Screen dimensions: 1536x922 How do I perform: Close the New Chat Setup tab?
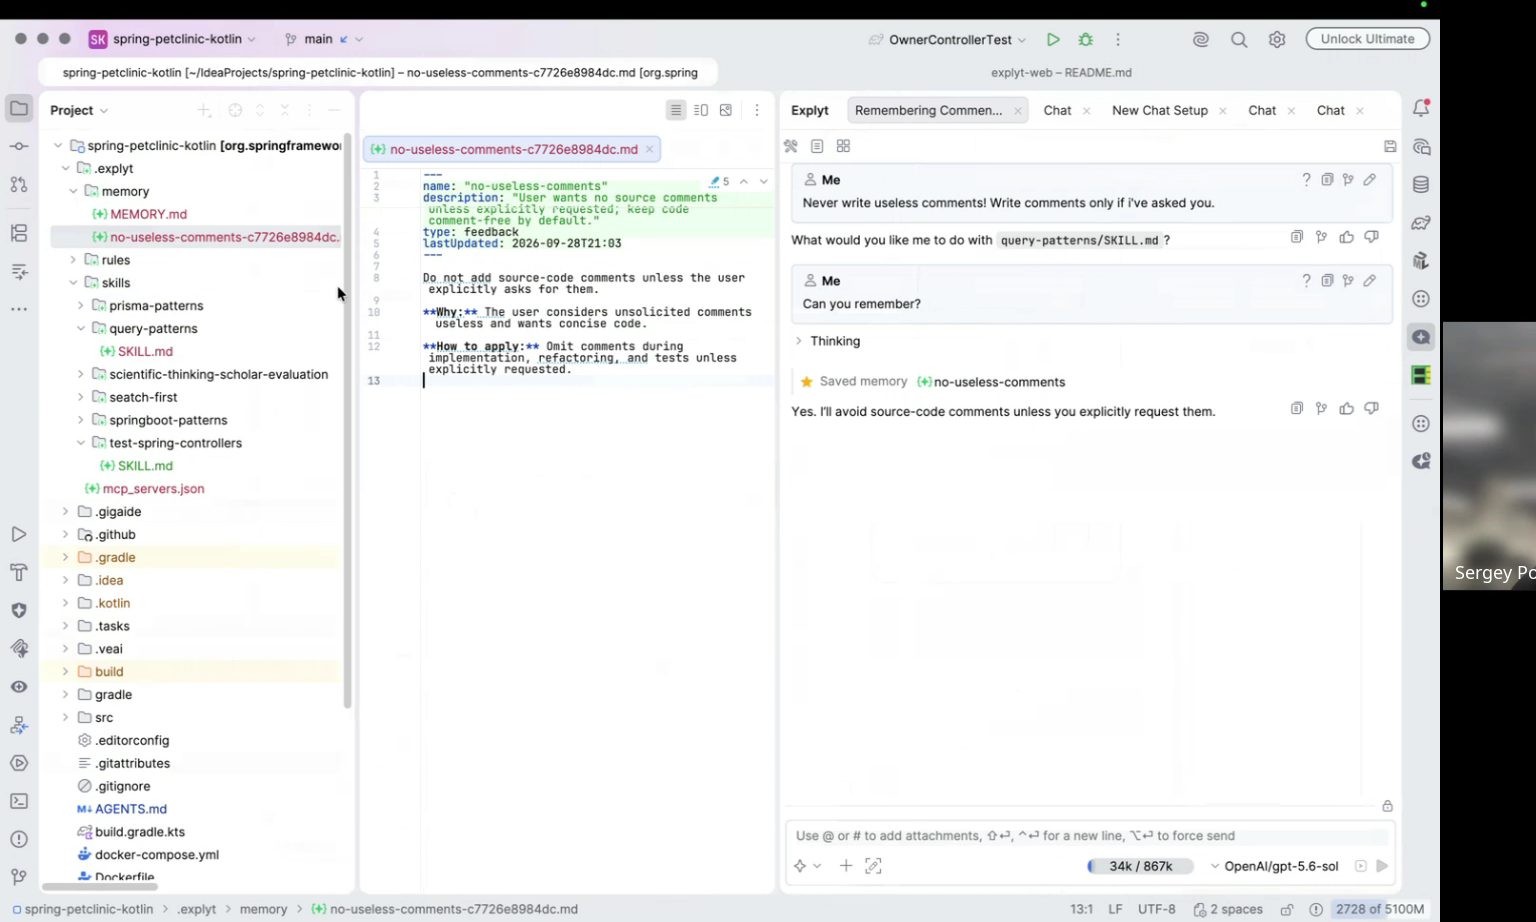pyautogui.click(x=1222, y=111)
